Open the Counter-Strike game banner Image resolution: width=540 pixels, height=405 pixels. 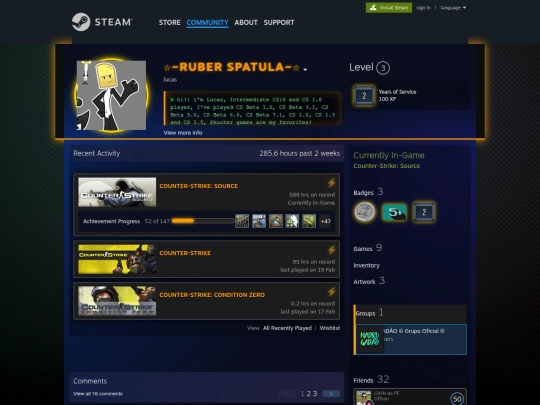[x=117, y=259]
